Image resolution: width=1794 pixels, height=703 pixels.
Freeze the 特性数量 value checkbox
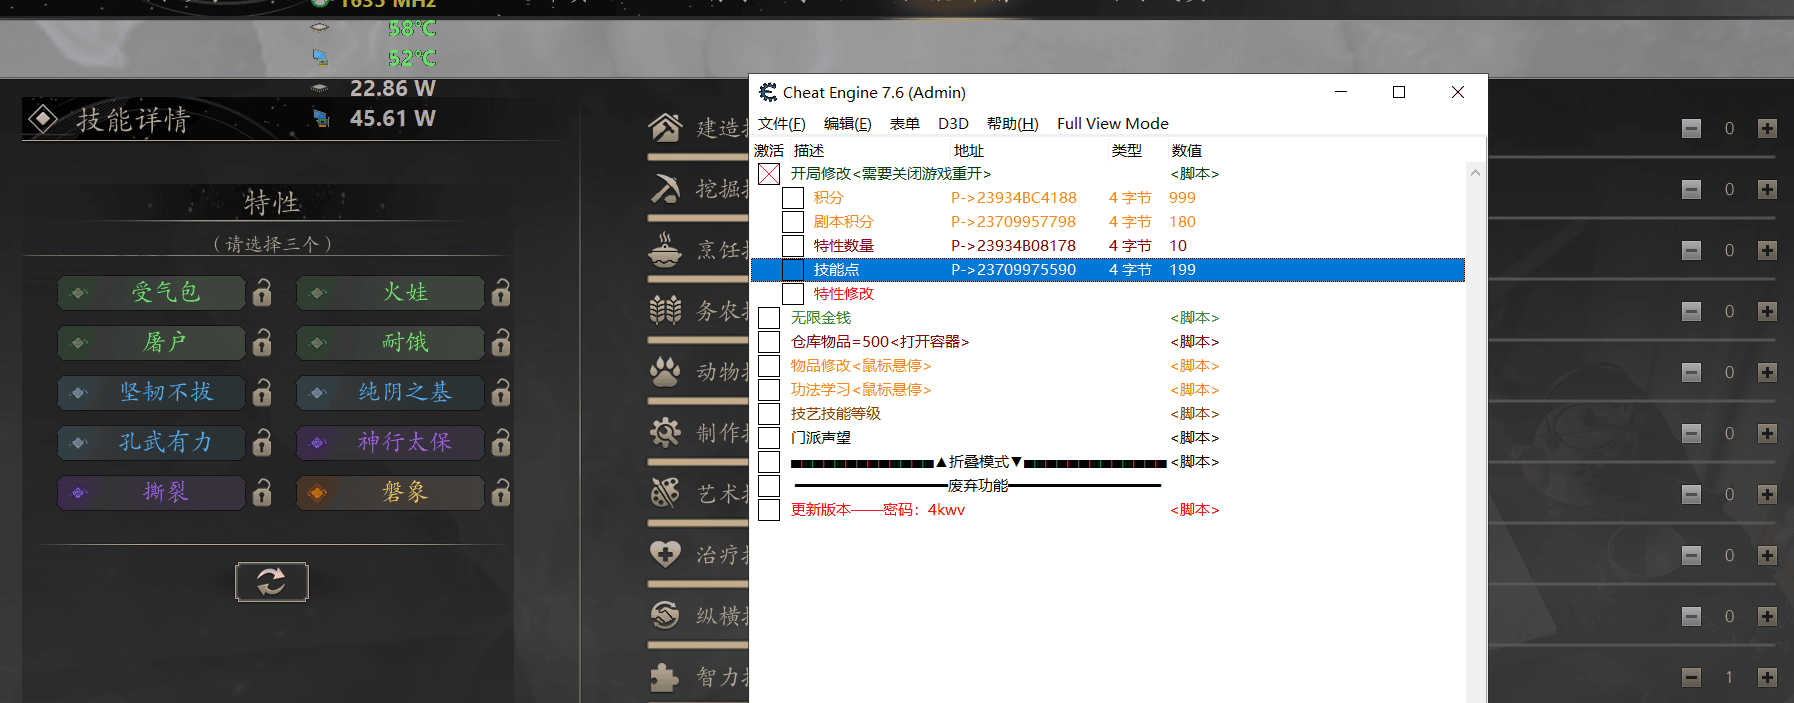point(793,246)
